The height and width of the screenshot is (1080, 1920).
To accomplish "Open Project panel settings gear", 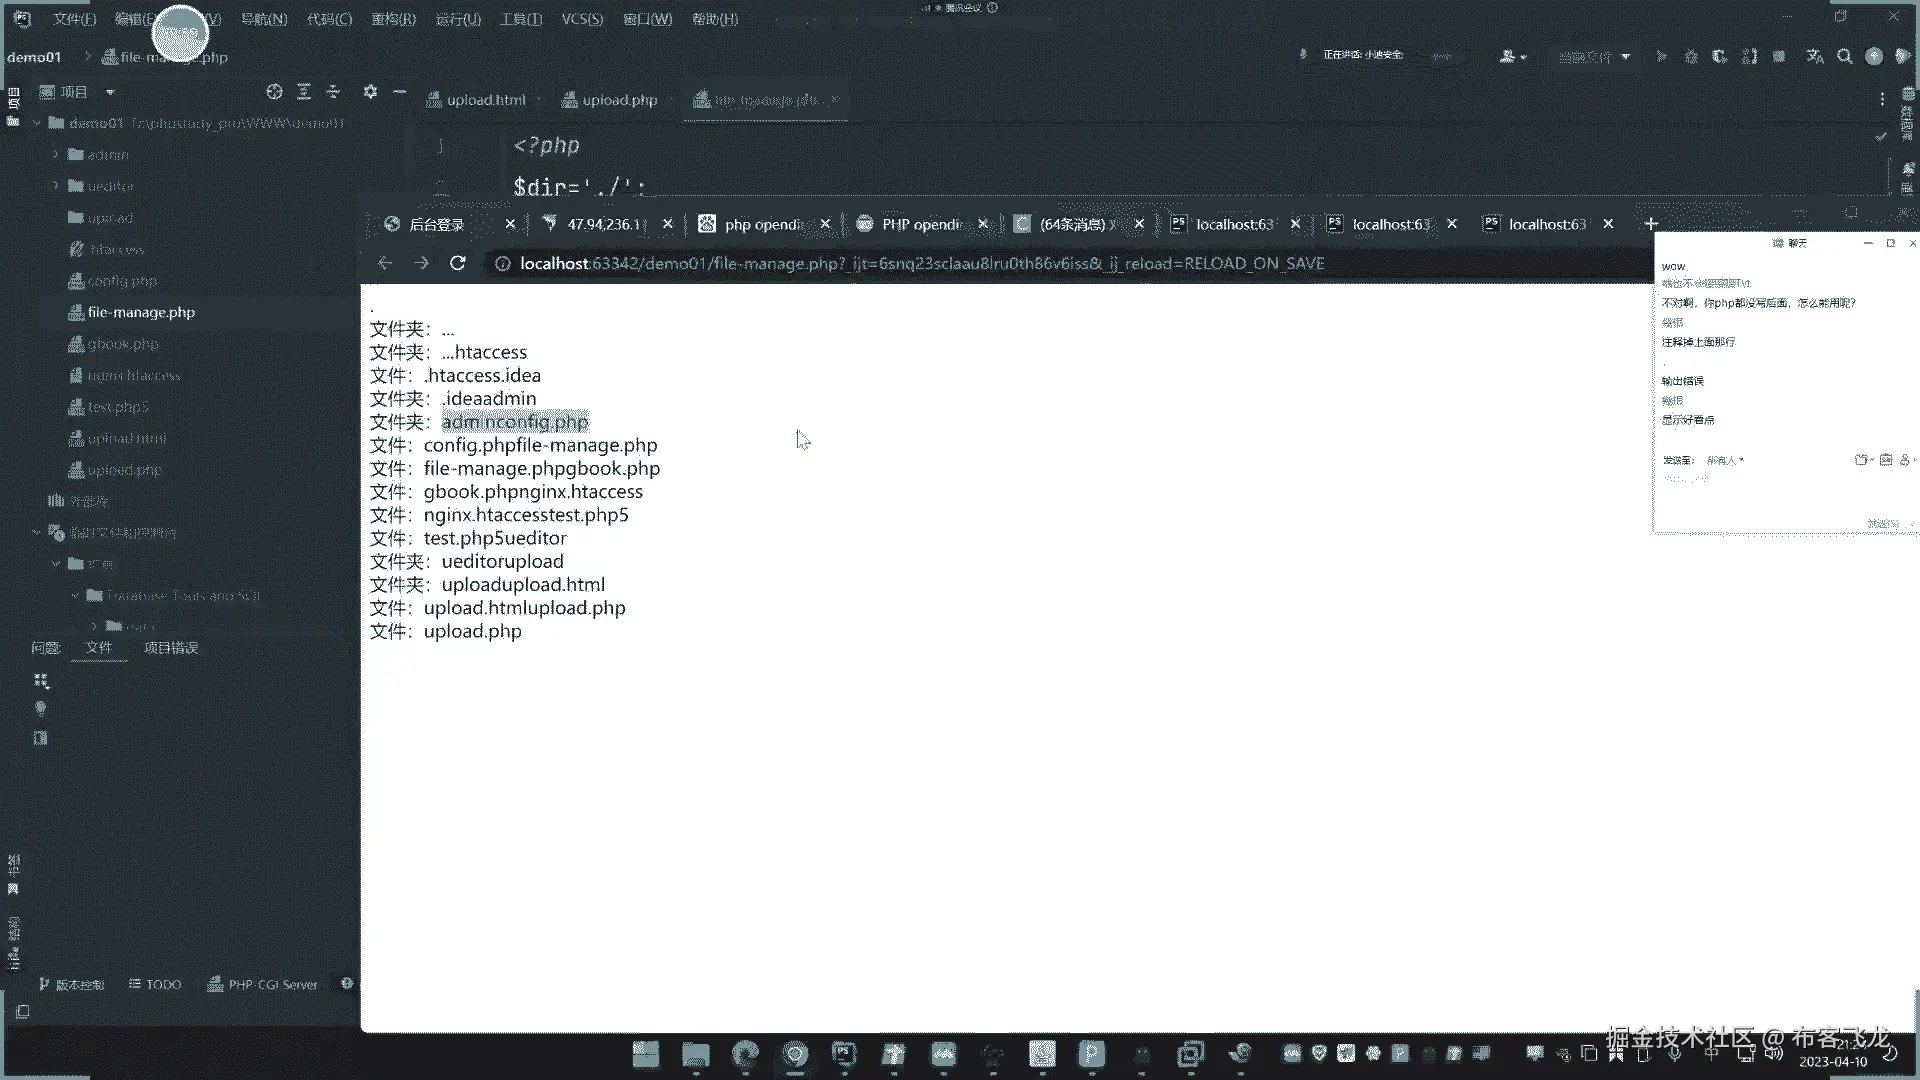I will coord(370,92).
